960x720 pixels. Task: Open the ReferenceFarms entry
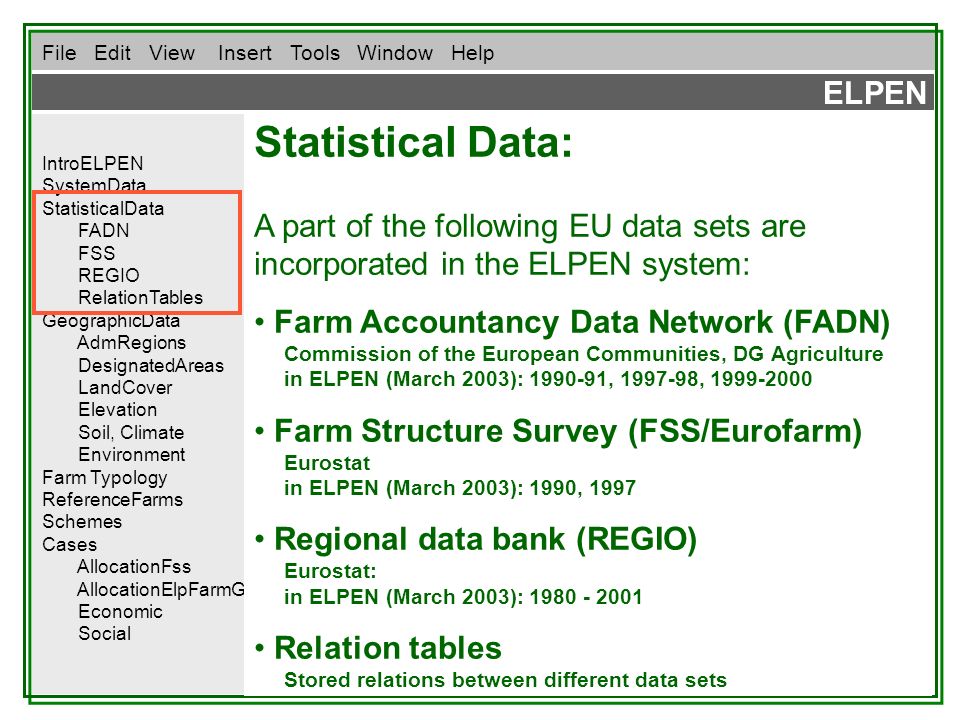tap(113, 500)
